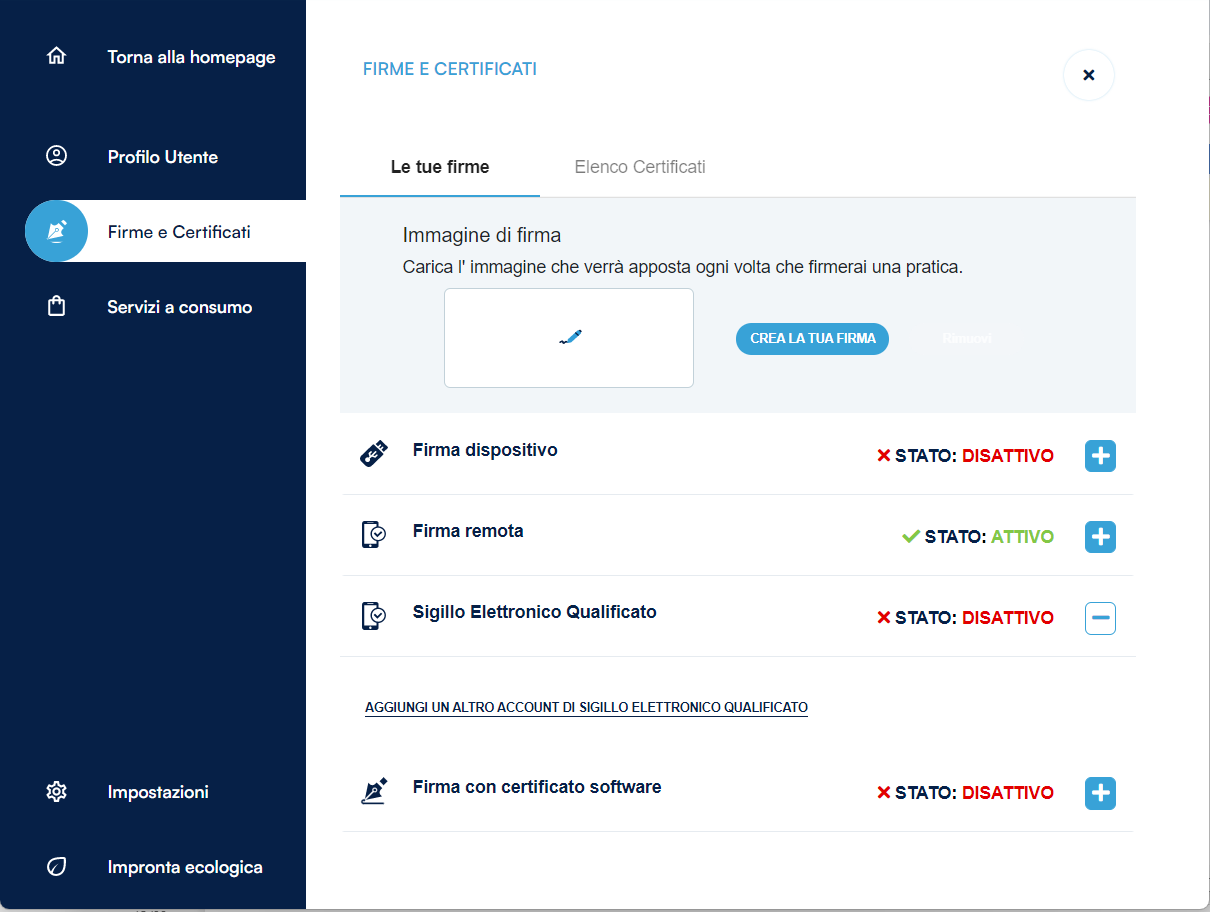Select the Le tue firme tab

click(440, 167)
